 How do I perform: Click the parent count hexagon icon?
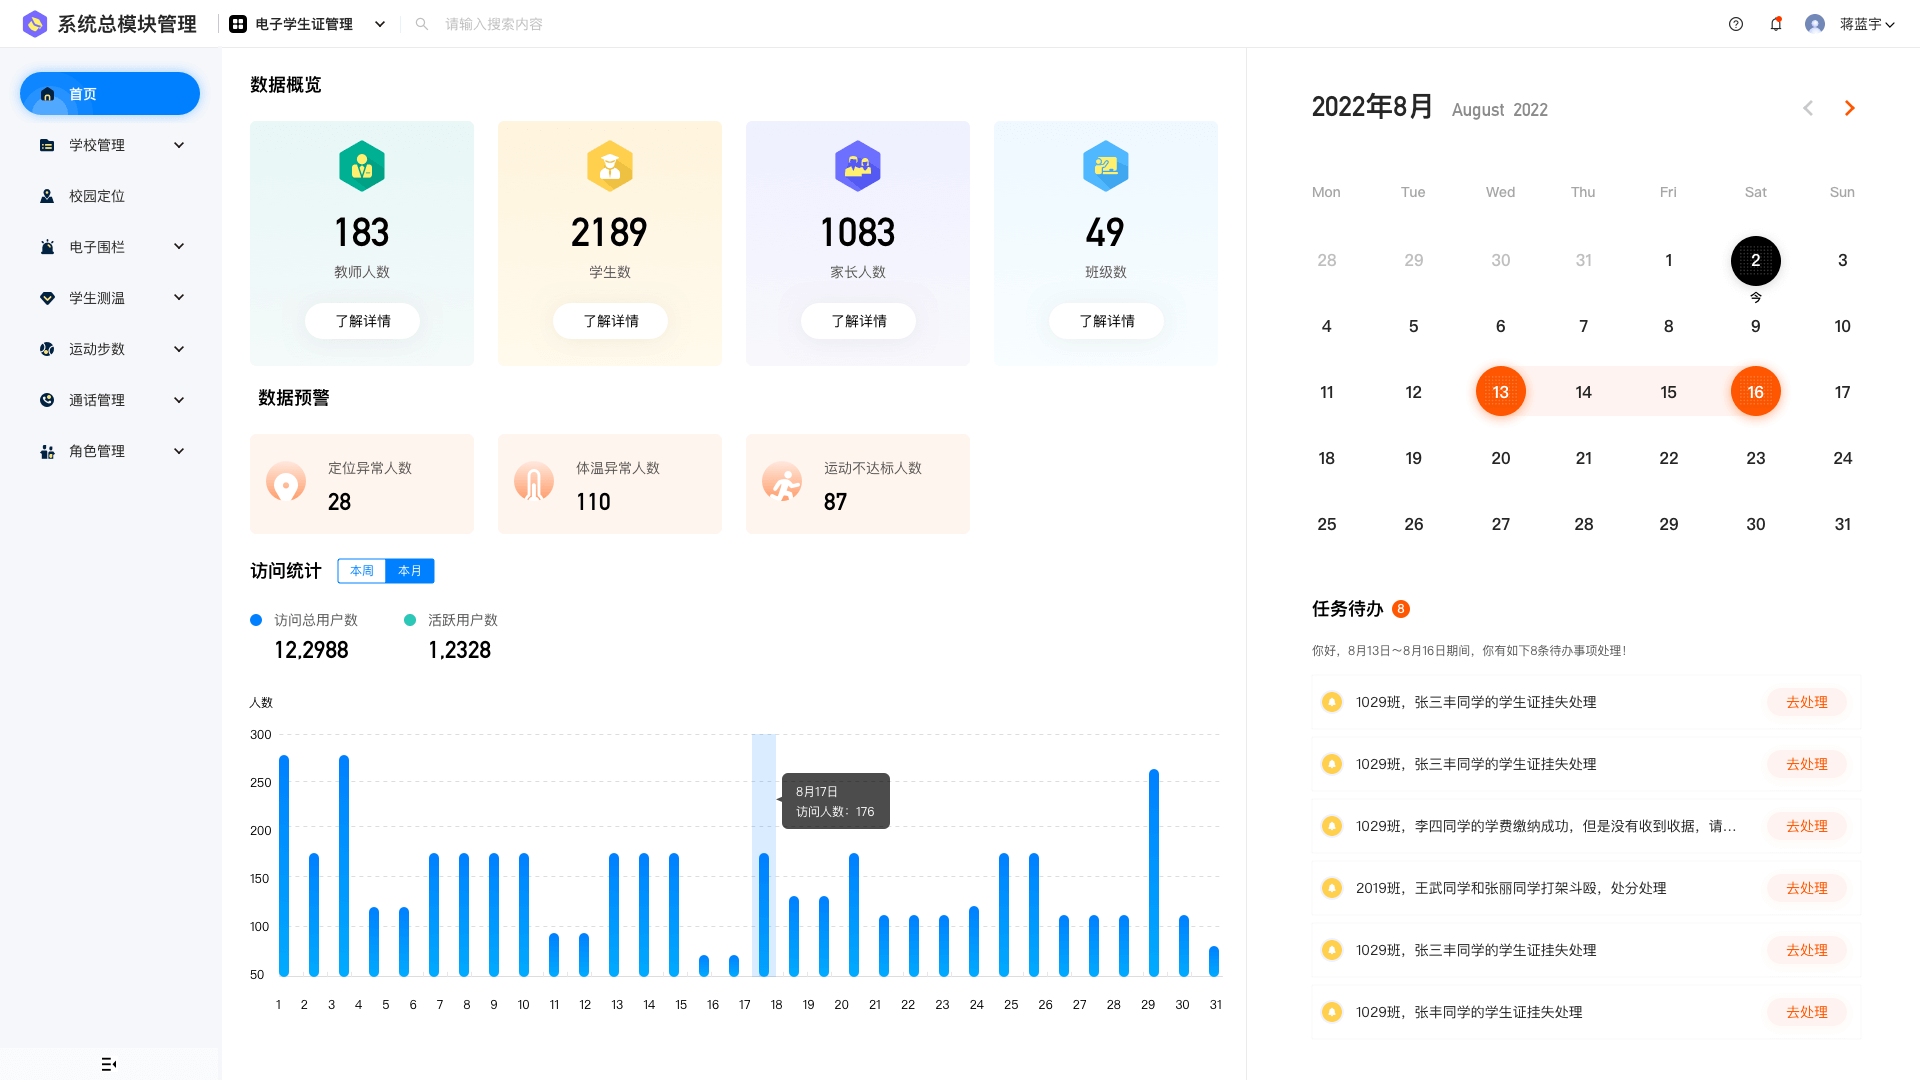pos(858,166)
